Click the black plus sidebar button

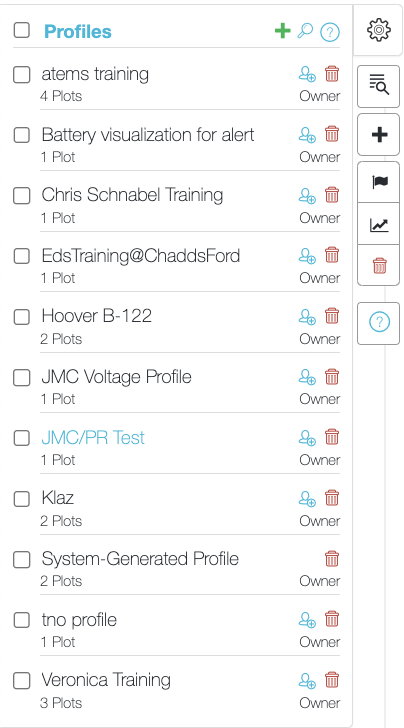[378, 135]
